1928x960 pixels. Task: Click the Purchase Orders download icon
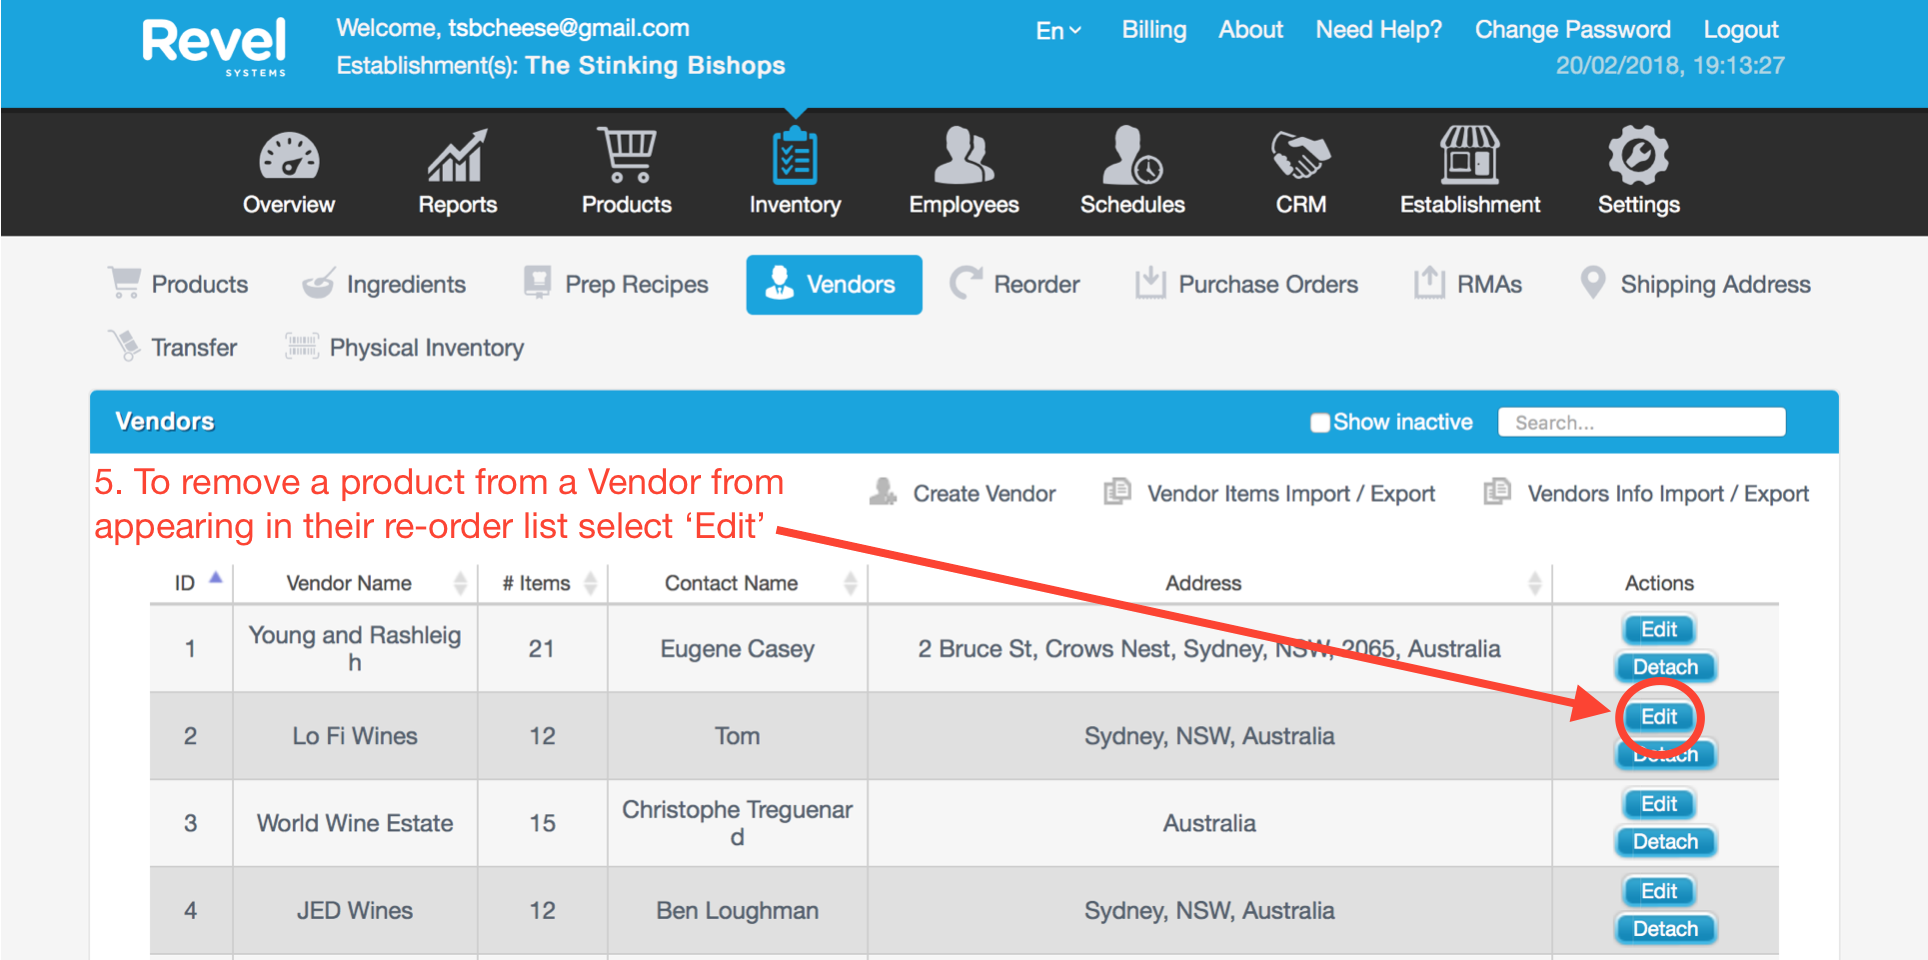click(x=1150, y=283)
